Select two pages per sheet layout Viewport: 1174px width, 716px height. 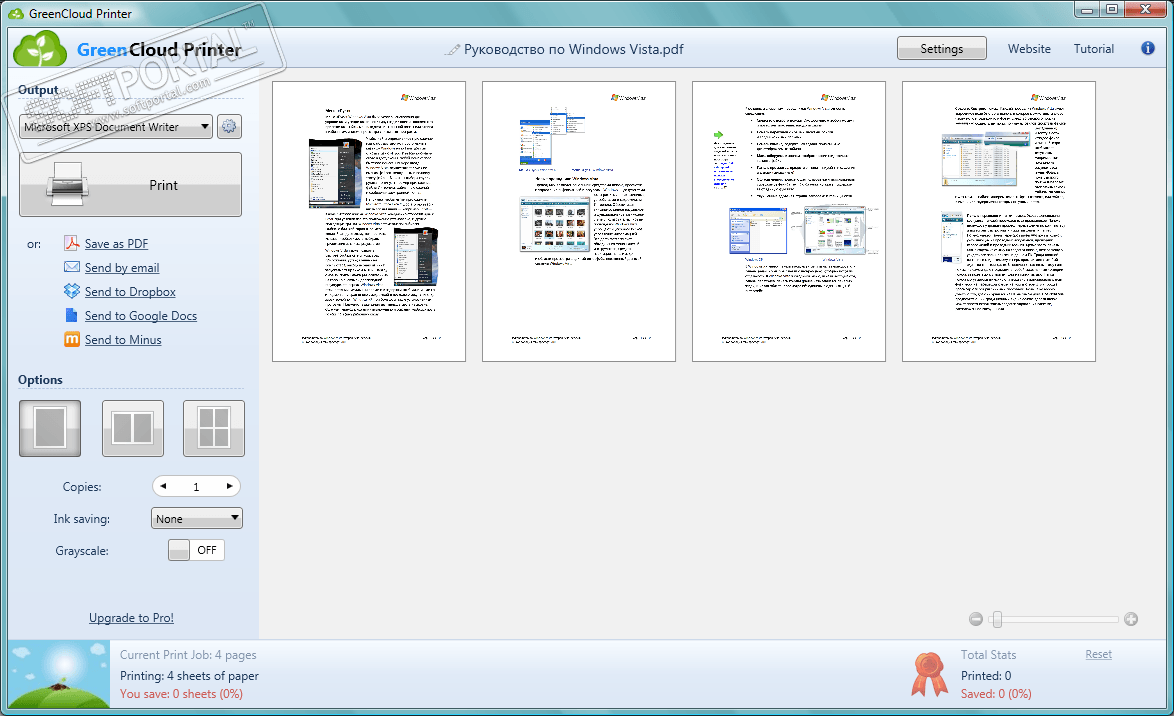tap(133, 428)
